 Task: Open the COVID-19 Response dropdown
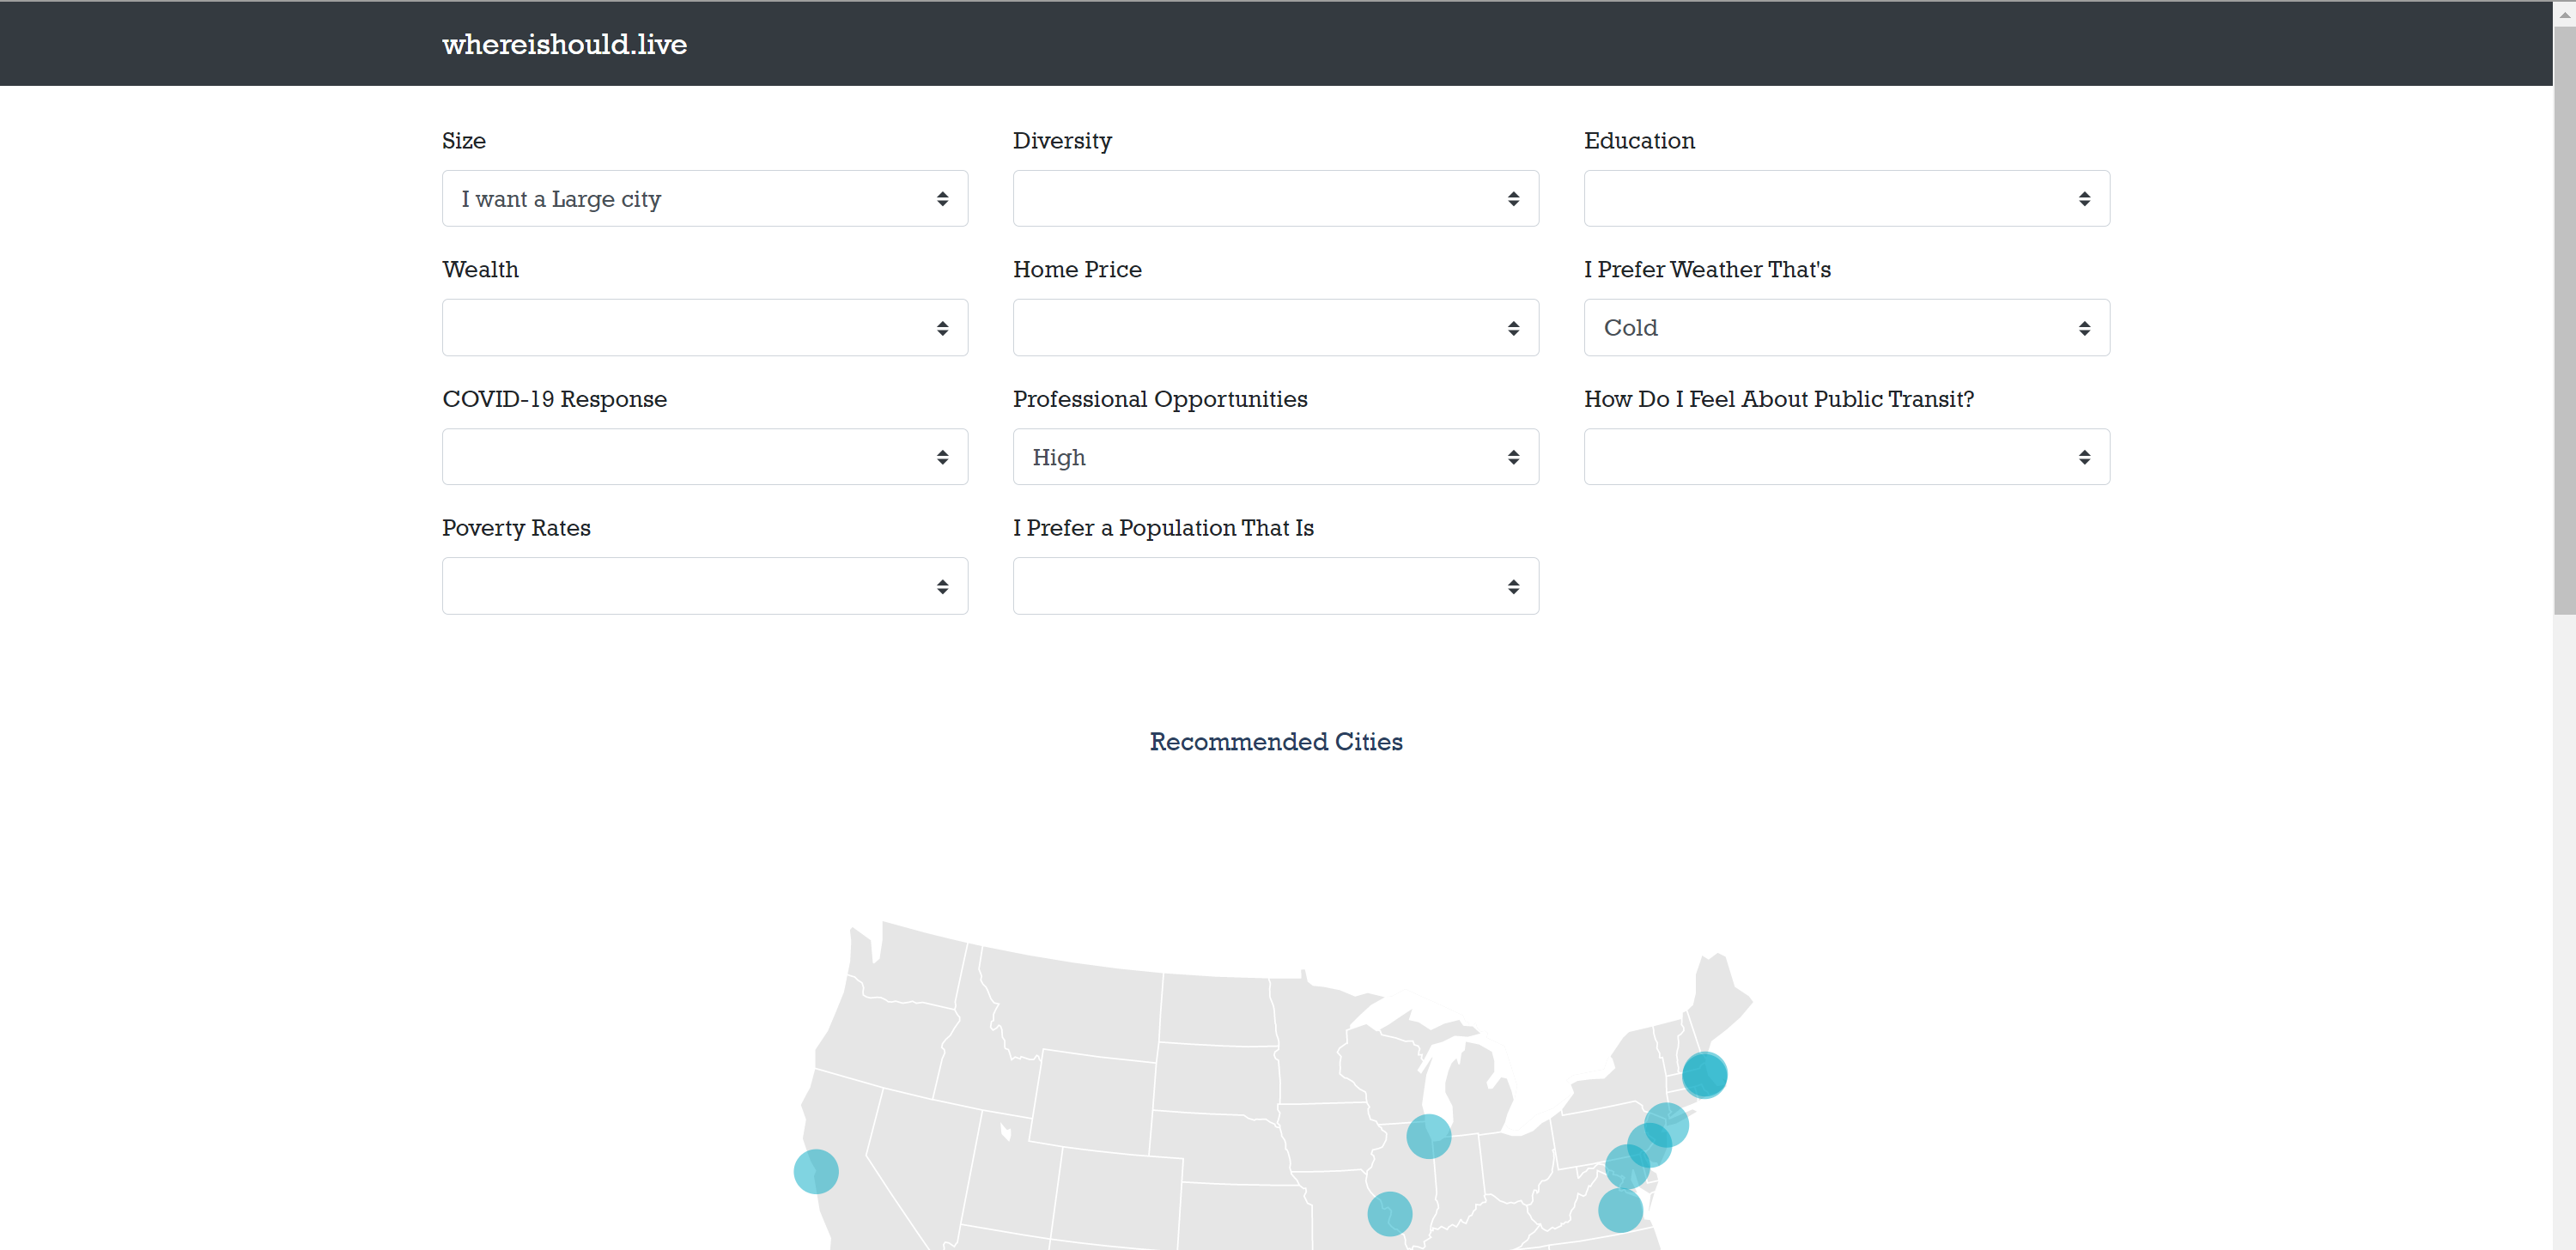[704, 456]
